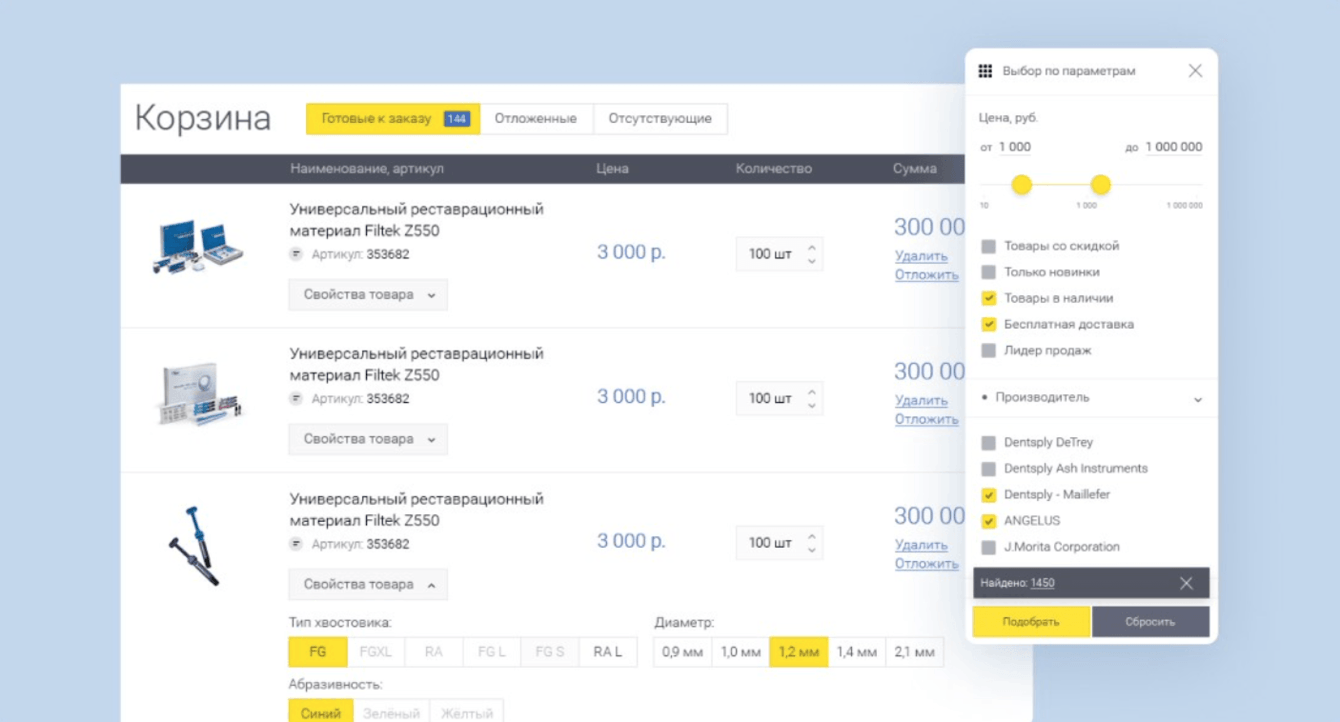Click the Артикул icon in the first product row

pyautogui.click(x=296, y=254)
